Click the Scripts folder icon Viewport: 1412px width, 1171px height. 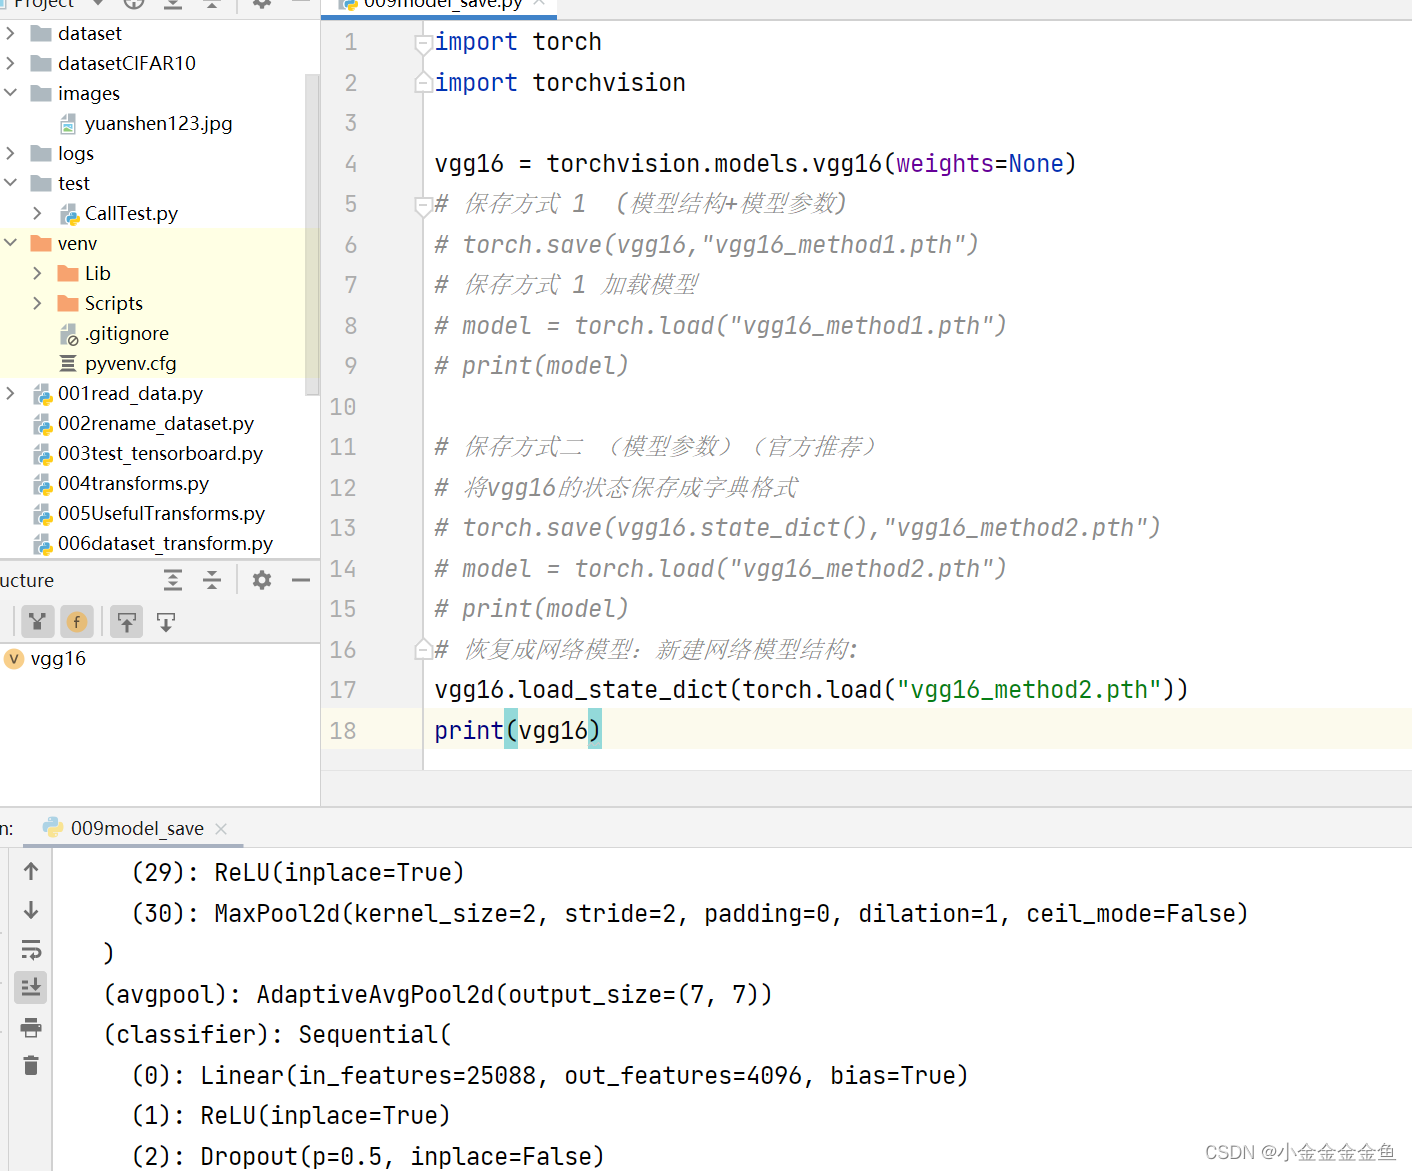(x=68, y=303)
